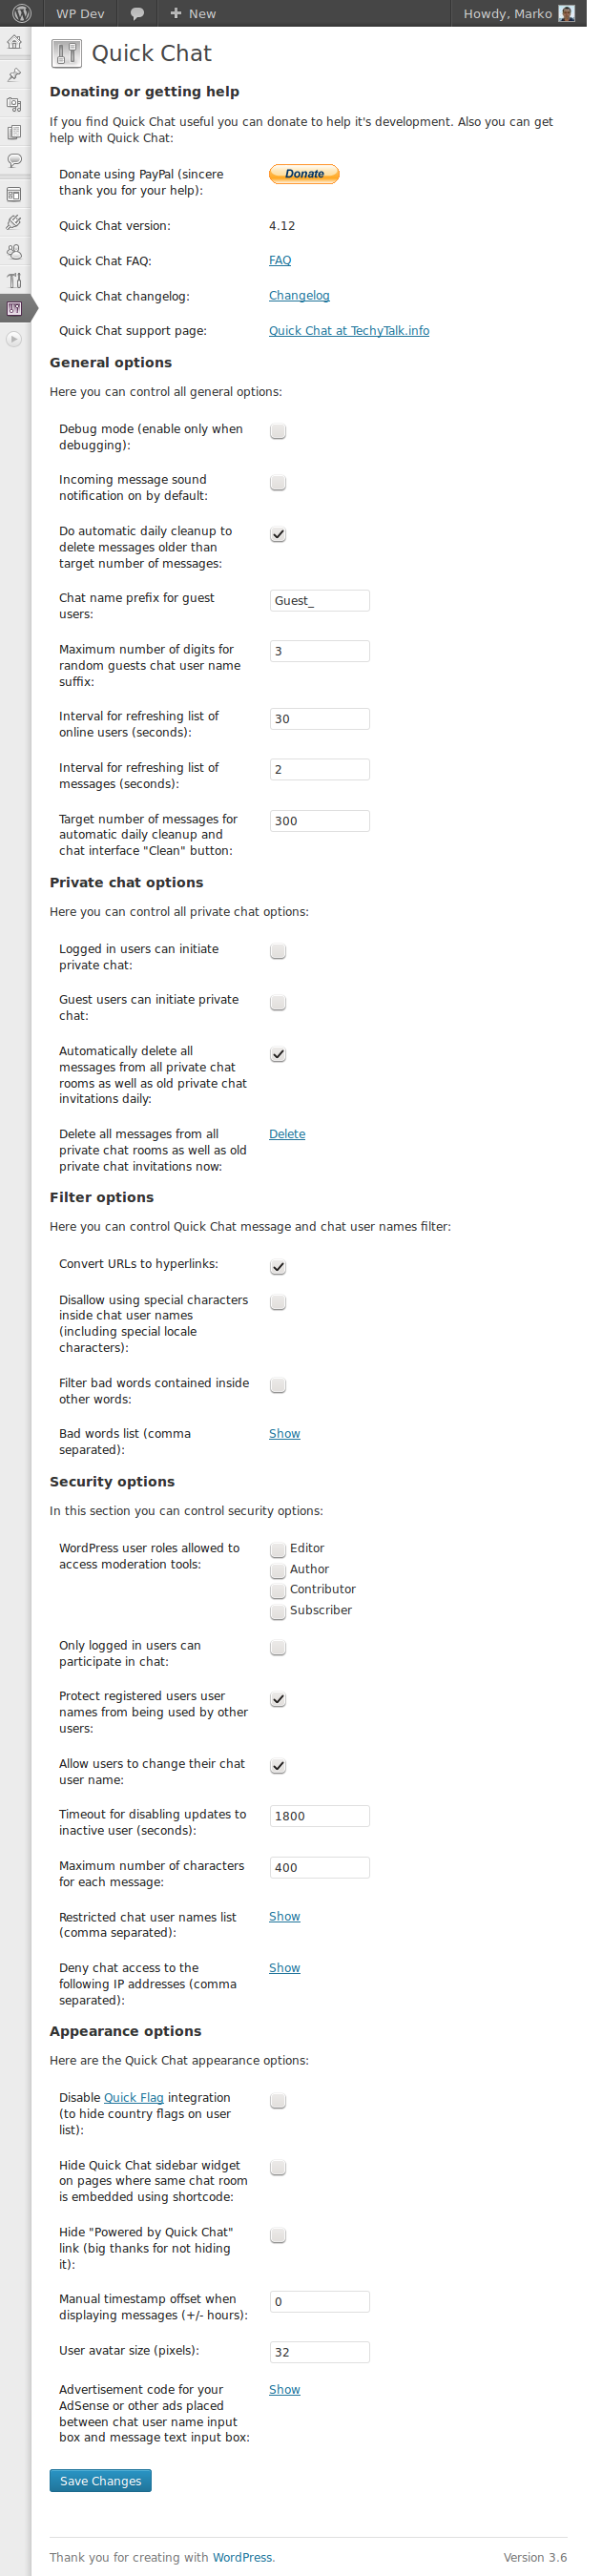The height and width of the screenshot is (2576, 602).
Task: Expand the collapsed admin menu arrow
Action: [13, 339]
